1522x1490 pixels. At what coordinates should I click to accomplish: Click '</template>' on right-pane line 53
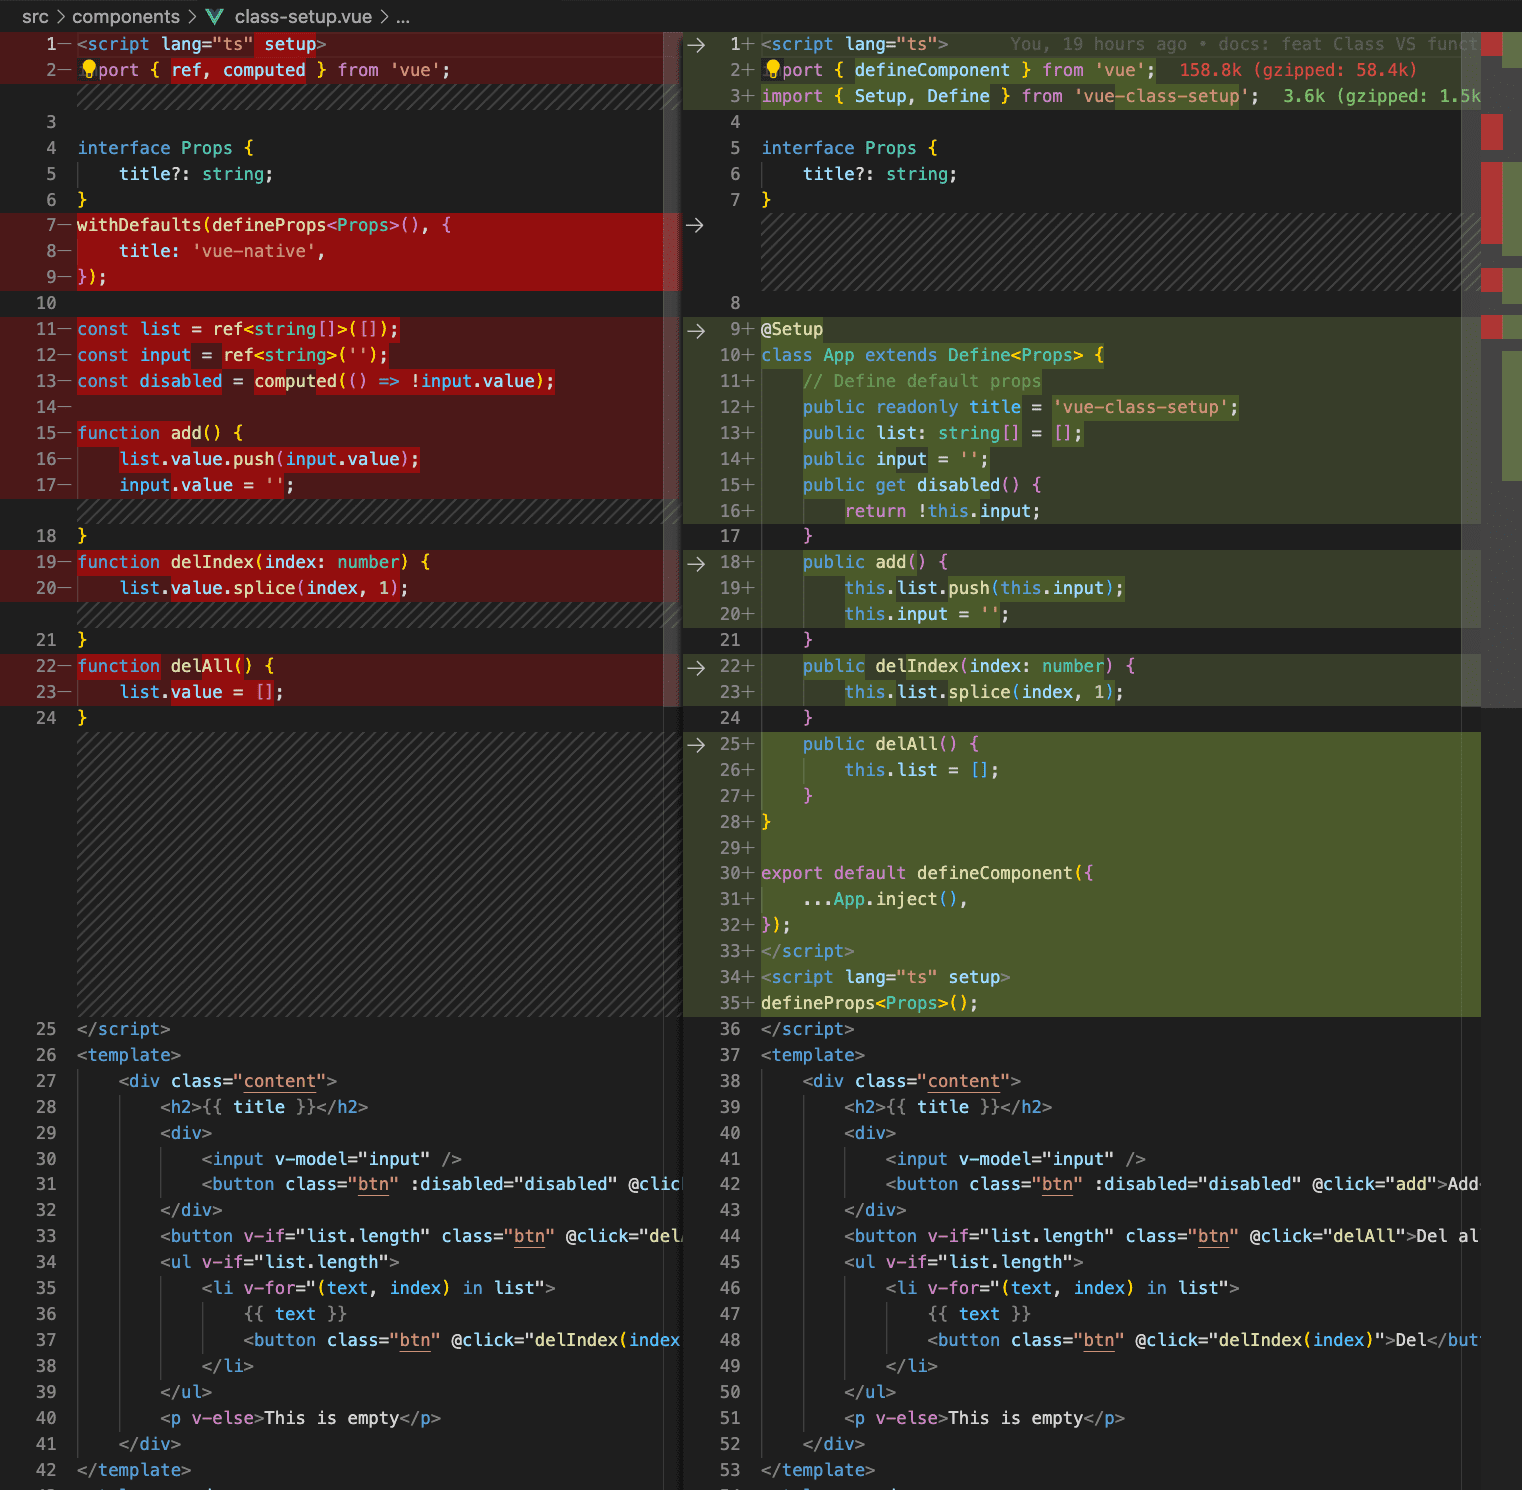(818, 1470)
